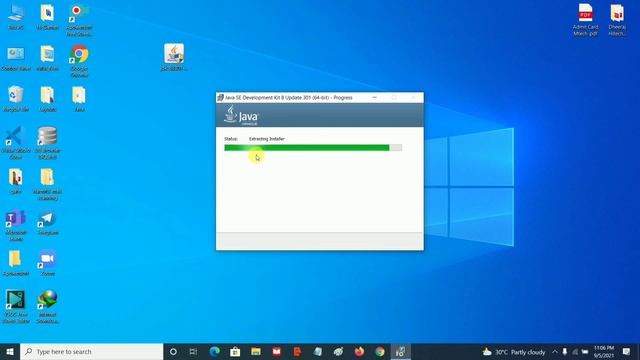Launch Microsoft Teams from the desktop
Screen dimensions: 640x360
point(16,226)
